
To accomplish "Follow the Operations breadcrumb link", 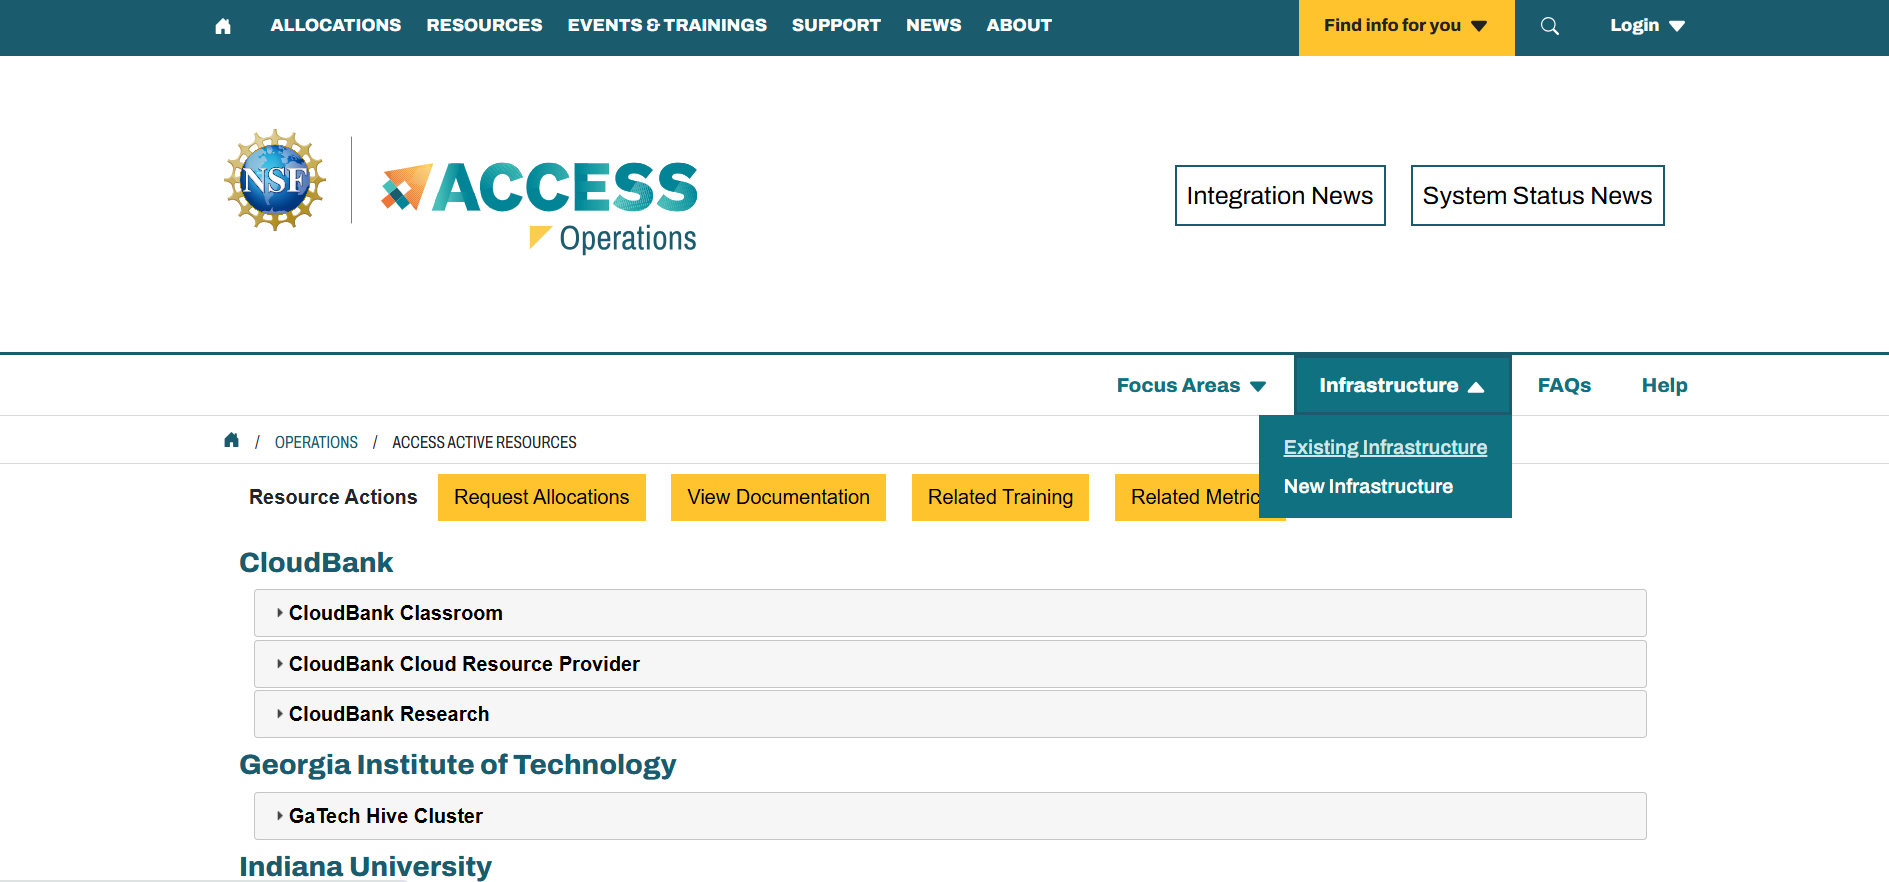I will (x=316, y=442).
